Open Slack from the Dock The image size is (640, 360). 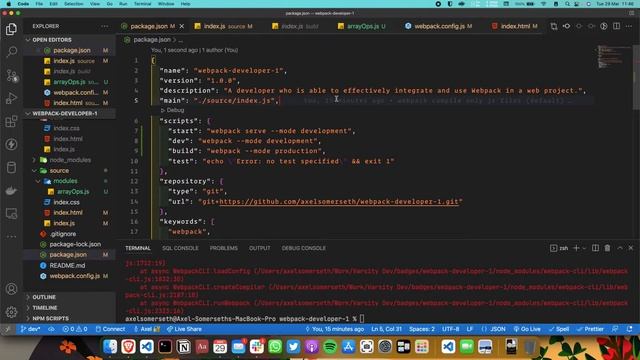click(x=257, y=347)
